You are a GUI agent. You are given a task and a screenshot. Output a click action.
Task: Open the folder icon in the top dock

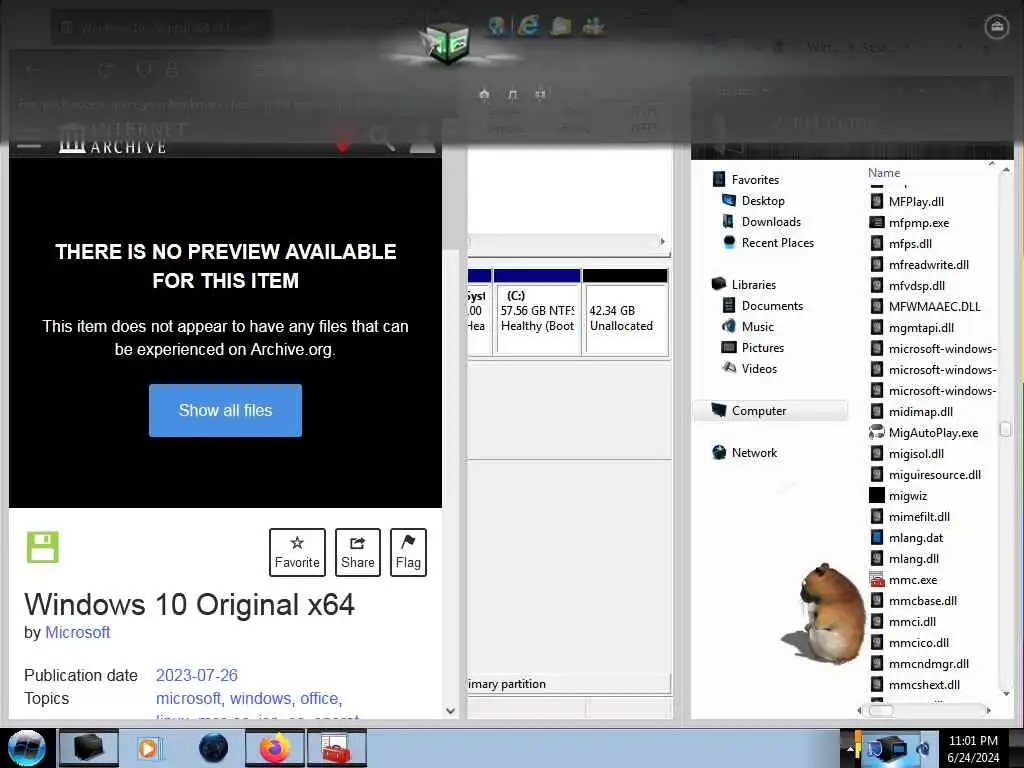(561, 26)
